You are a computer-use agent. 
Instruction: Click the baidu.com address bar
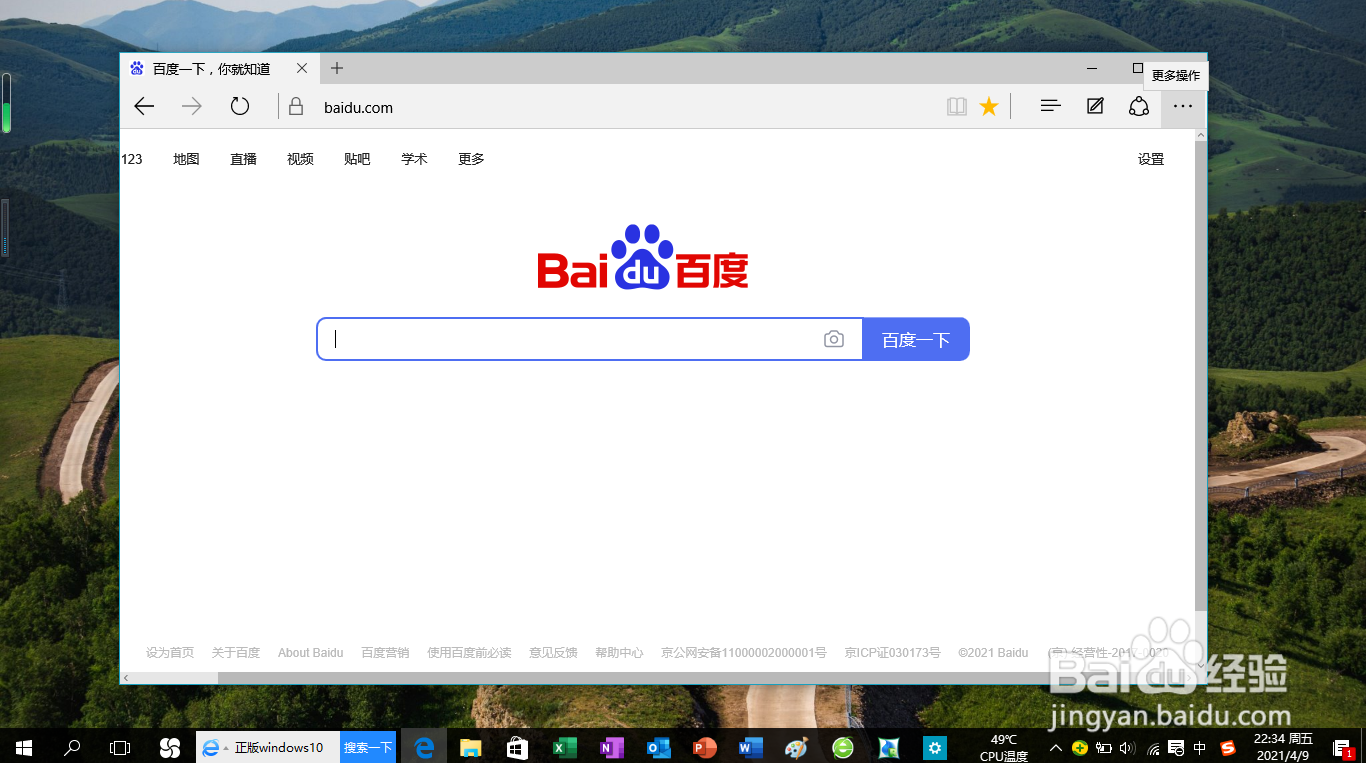[610, 107]
